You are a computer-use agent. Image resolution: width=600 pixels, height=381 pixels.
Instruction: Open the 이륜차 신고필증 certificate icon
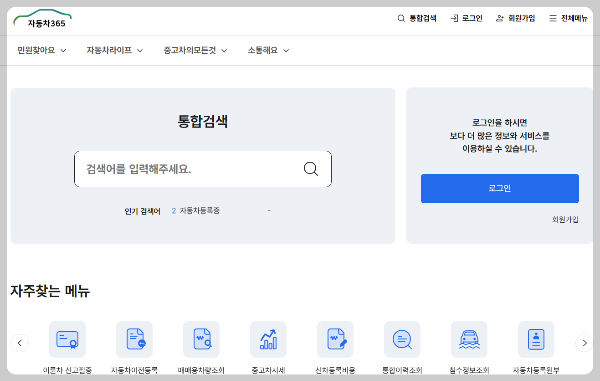click(x=67, y=339)
